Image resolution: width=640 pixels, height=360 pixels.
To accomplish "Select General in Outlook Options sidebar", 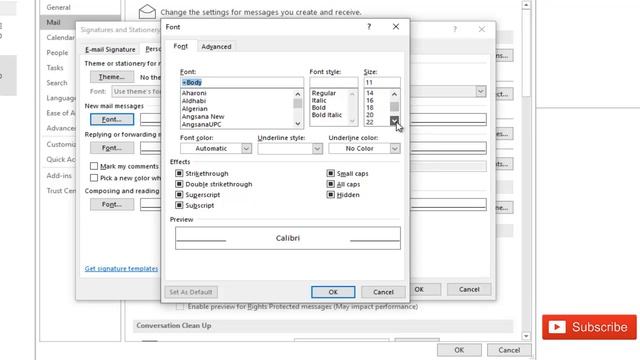I will 58,7.
